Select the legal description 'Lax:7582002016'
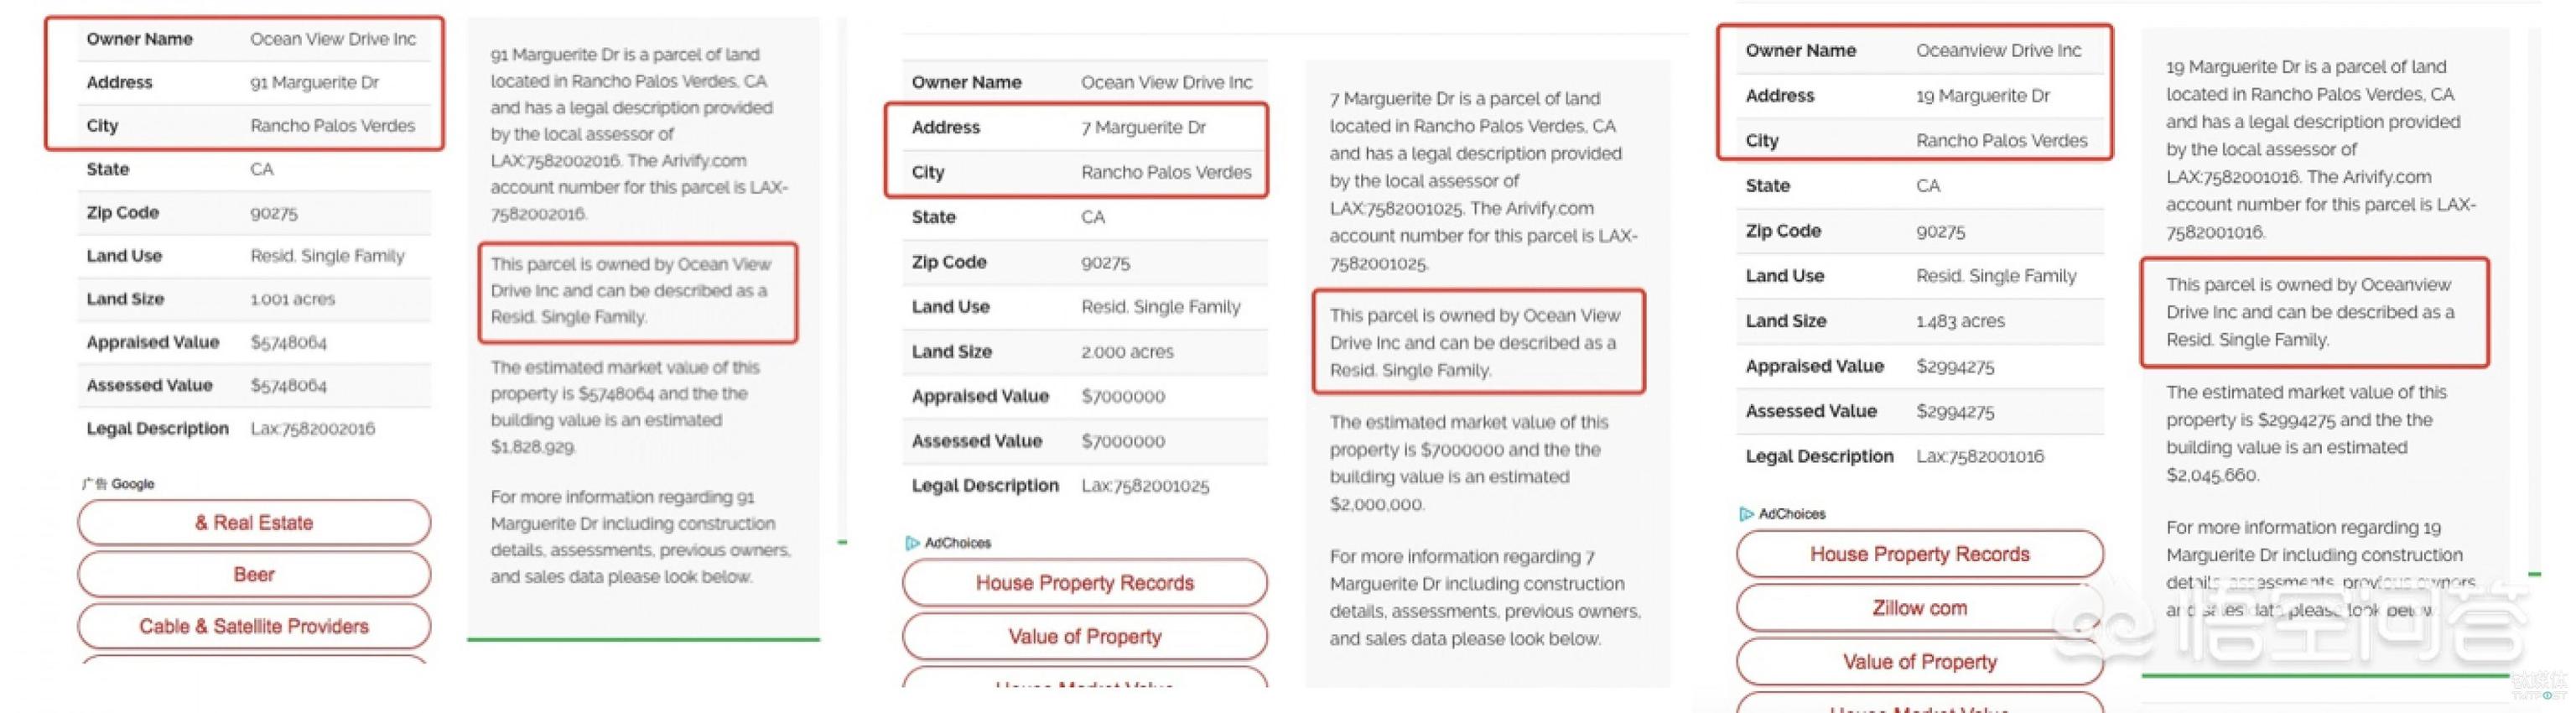This screenshot has height=713, width=2576. [312, 429]
